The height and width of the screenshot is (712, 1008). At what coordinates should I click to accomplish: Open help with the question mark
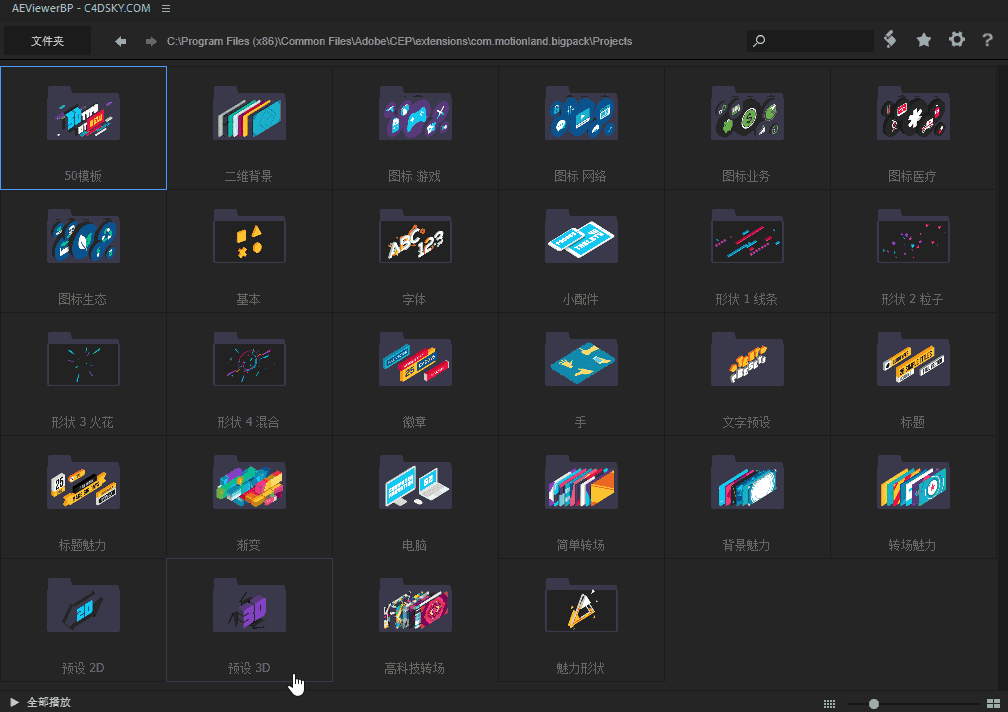click(x=987, y=40)
